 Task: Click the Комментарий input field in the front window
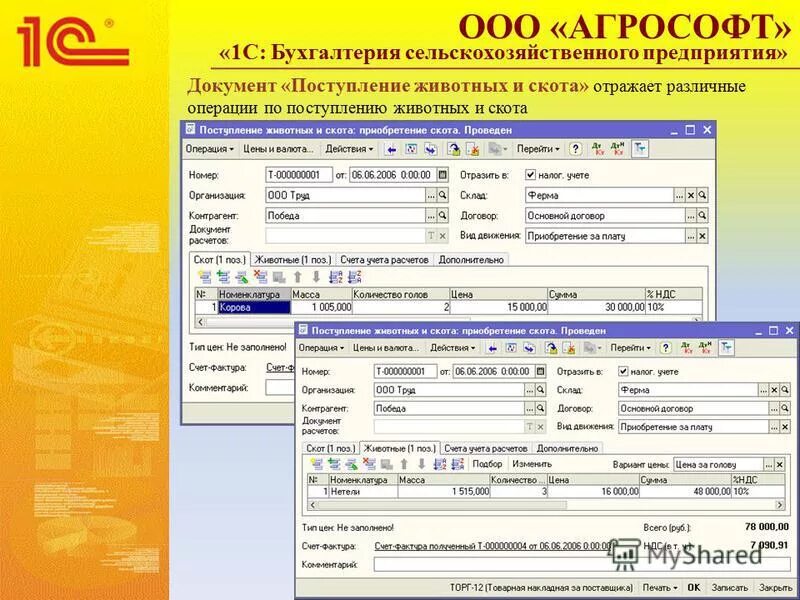pos(582,564)
